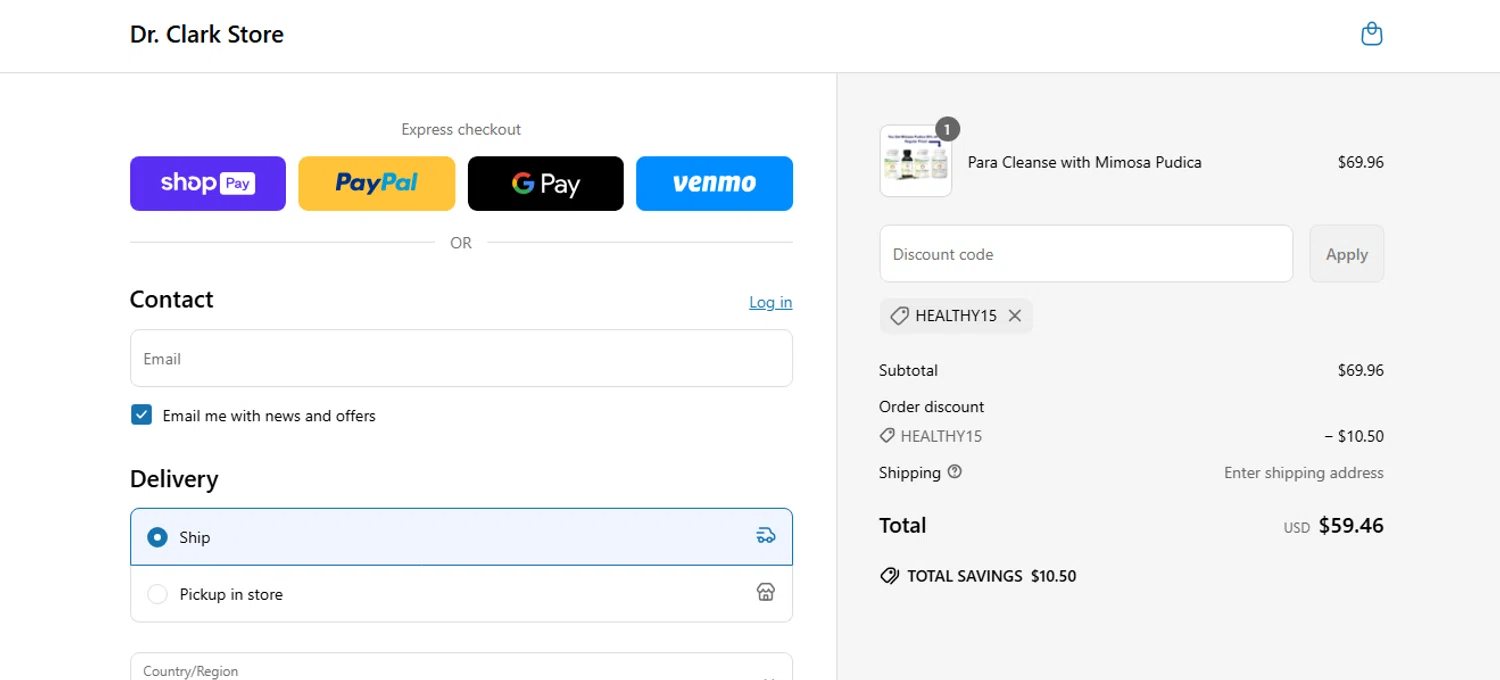Pay with PayPal express checkout
This screenshot has height=680, width=1500.
click(x=377, y=183)
